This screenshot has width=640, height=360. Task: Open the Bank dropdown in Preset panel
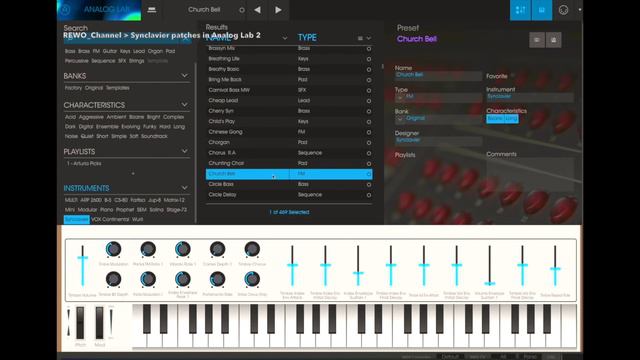click(x=400, y=119)
